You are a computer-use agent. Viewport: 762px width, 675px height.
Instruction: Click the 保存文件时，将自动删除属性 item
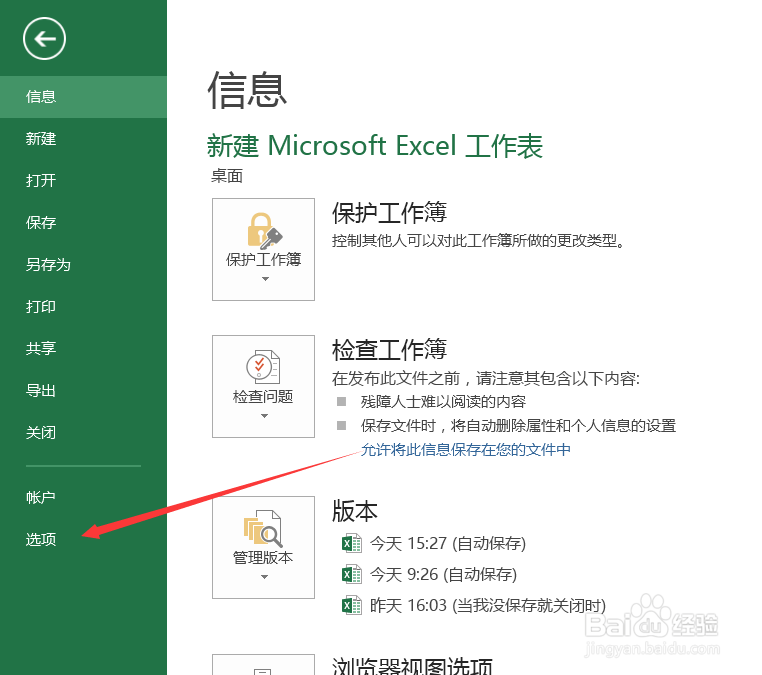click(518, 426)
